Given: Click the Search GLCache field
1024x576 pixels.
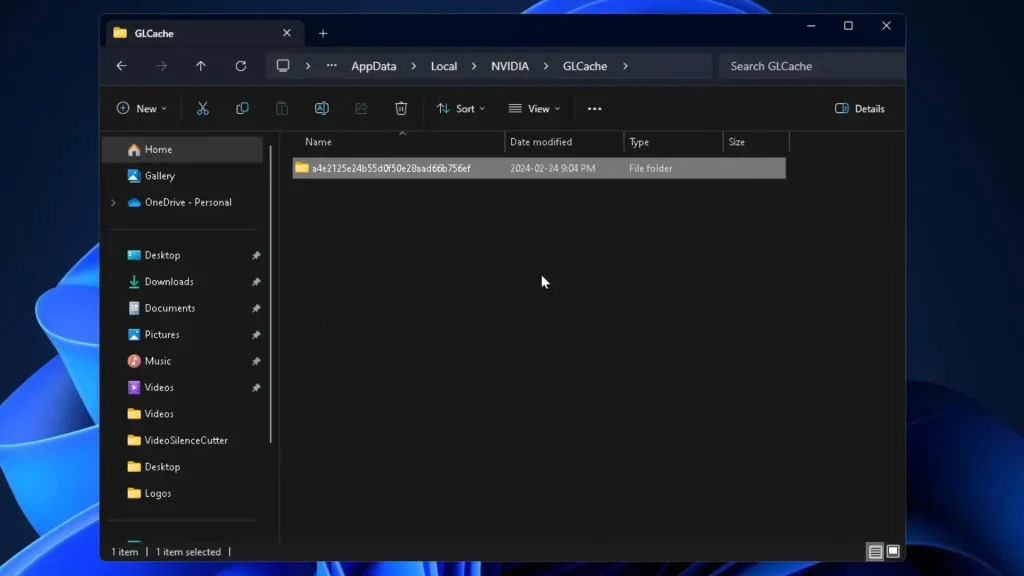Looking at the screenshot, I should pos(811,66).
